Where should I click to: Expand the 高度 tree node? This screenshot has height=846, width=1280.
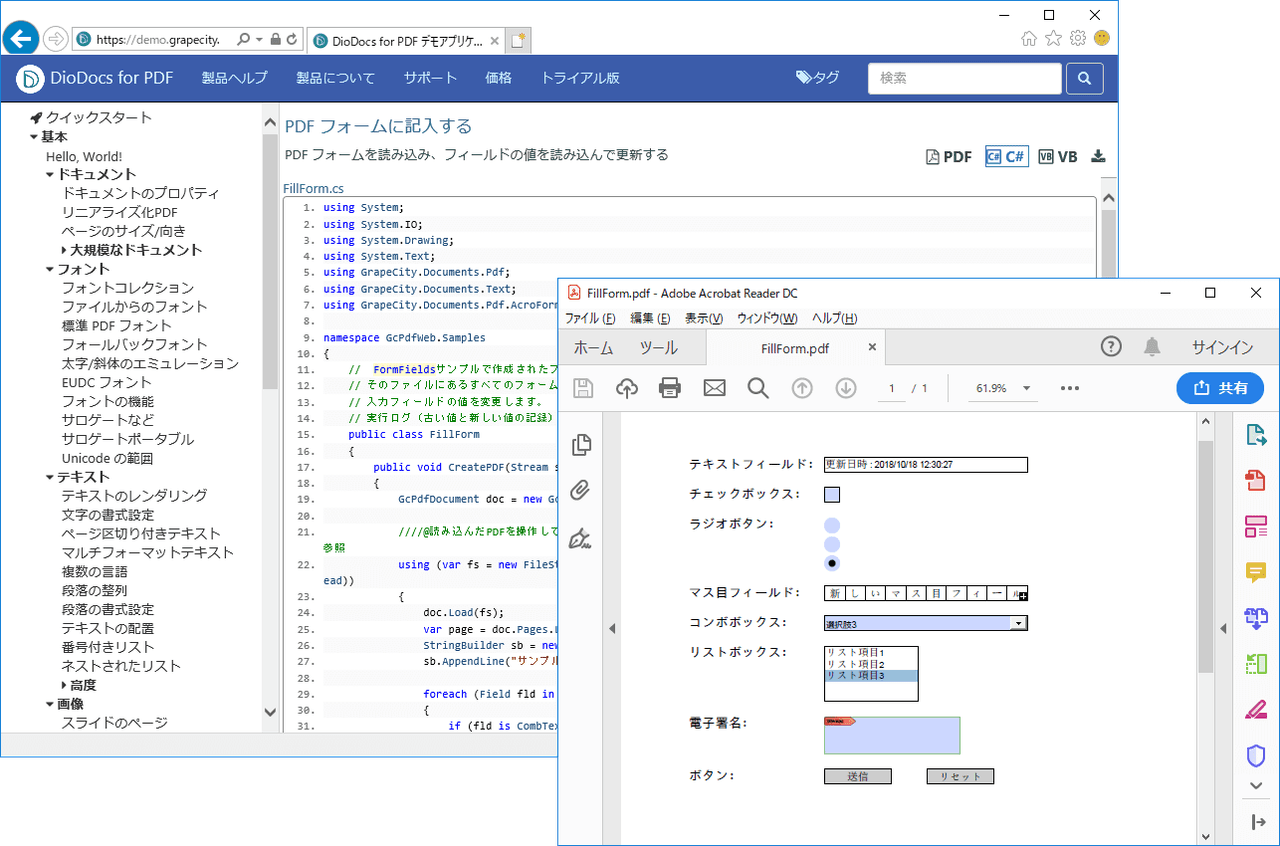click(65, 685)
